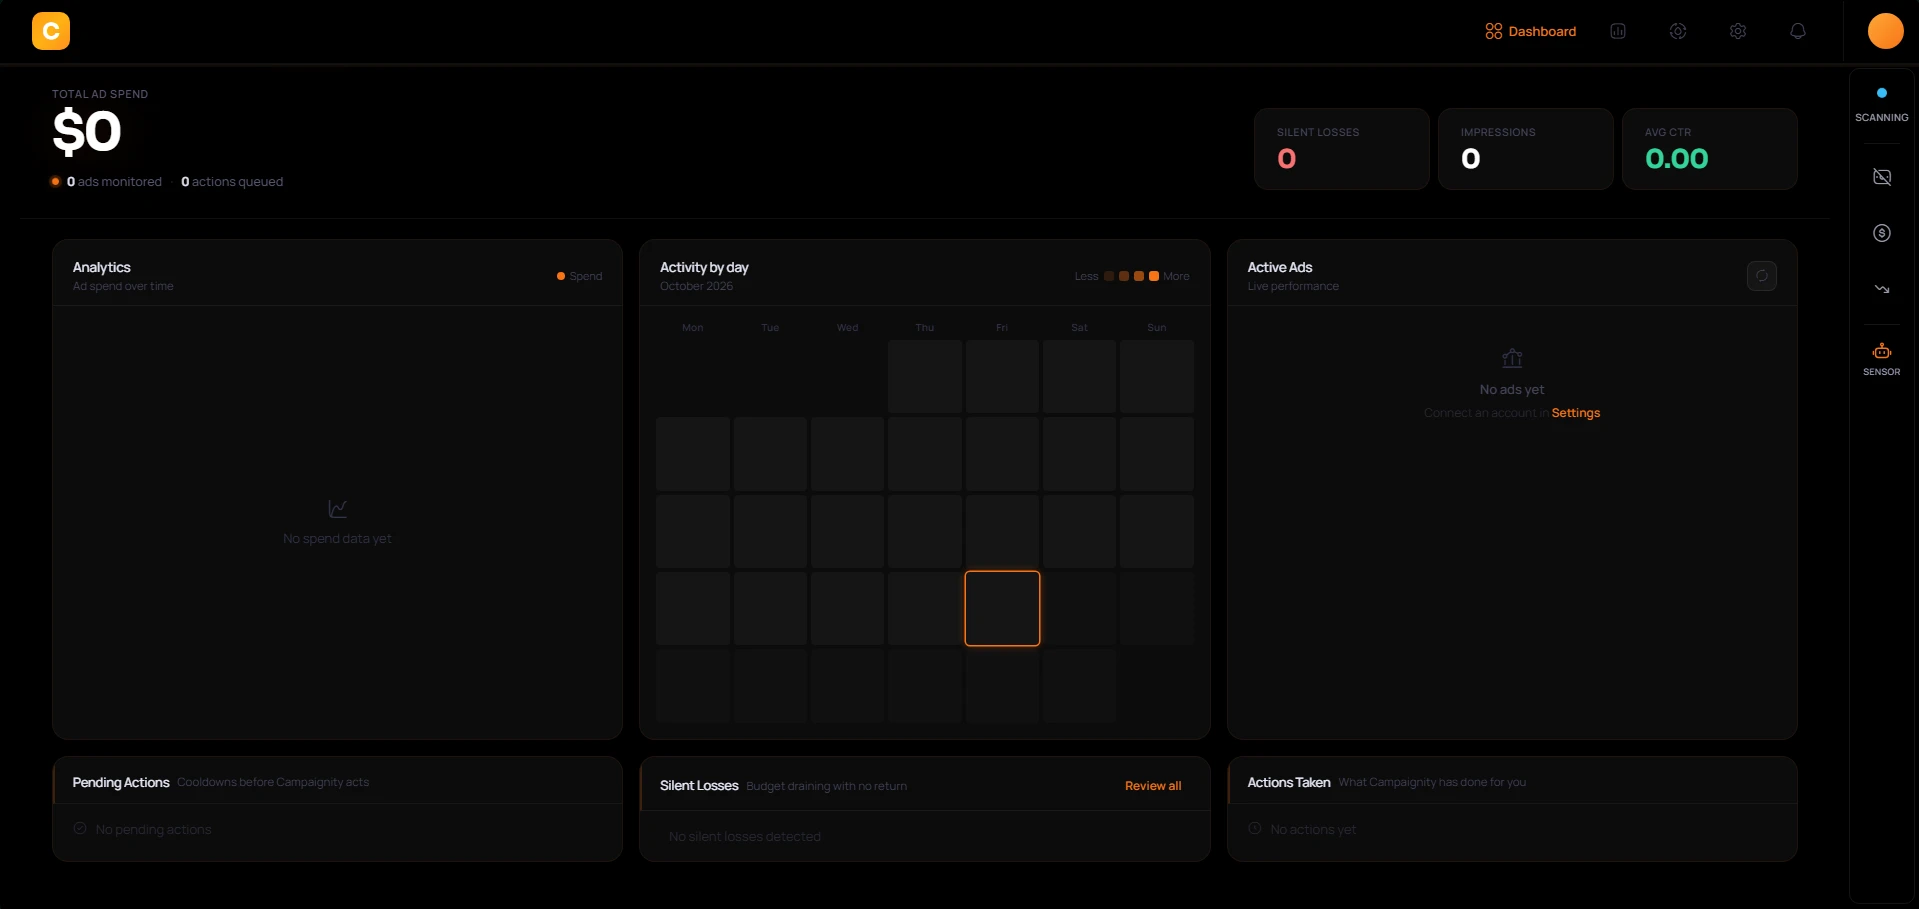Click the crossed-out ad sidebar icon
This screenshot has height=909, width=1919.
coord(1882,177)
